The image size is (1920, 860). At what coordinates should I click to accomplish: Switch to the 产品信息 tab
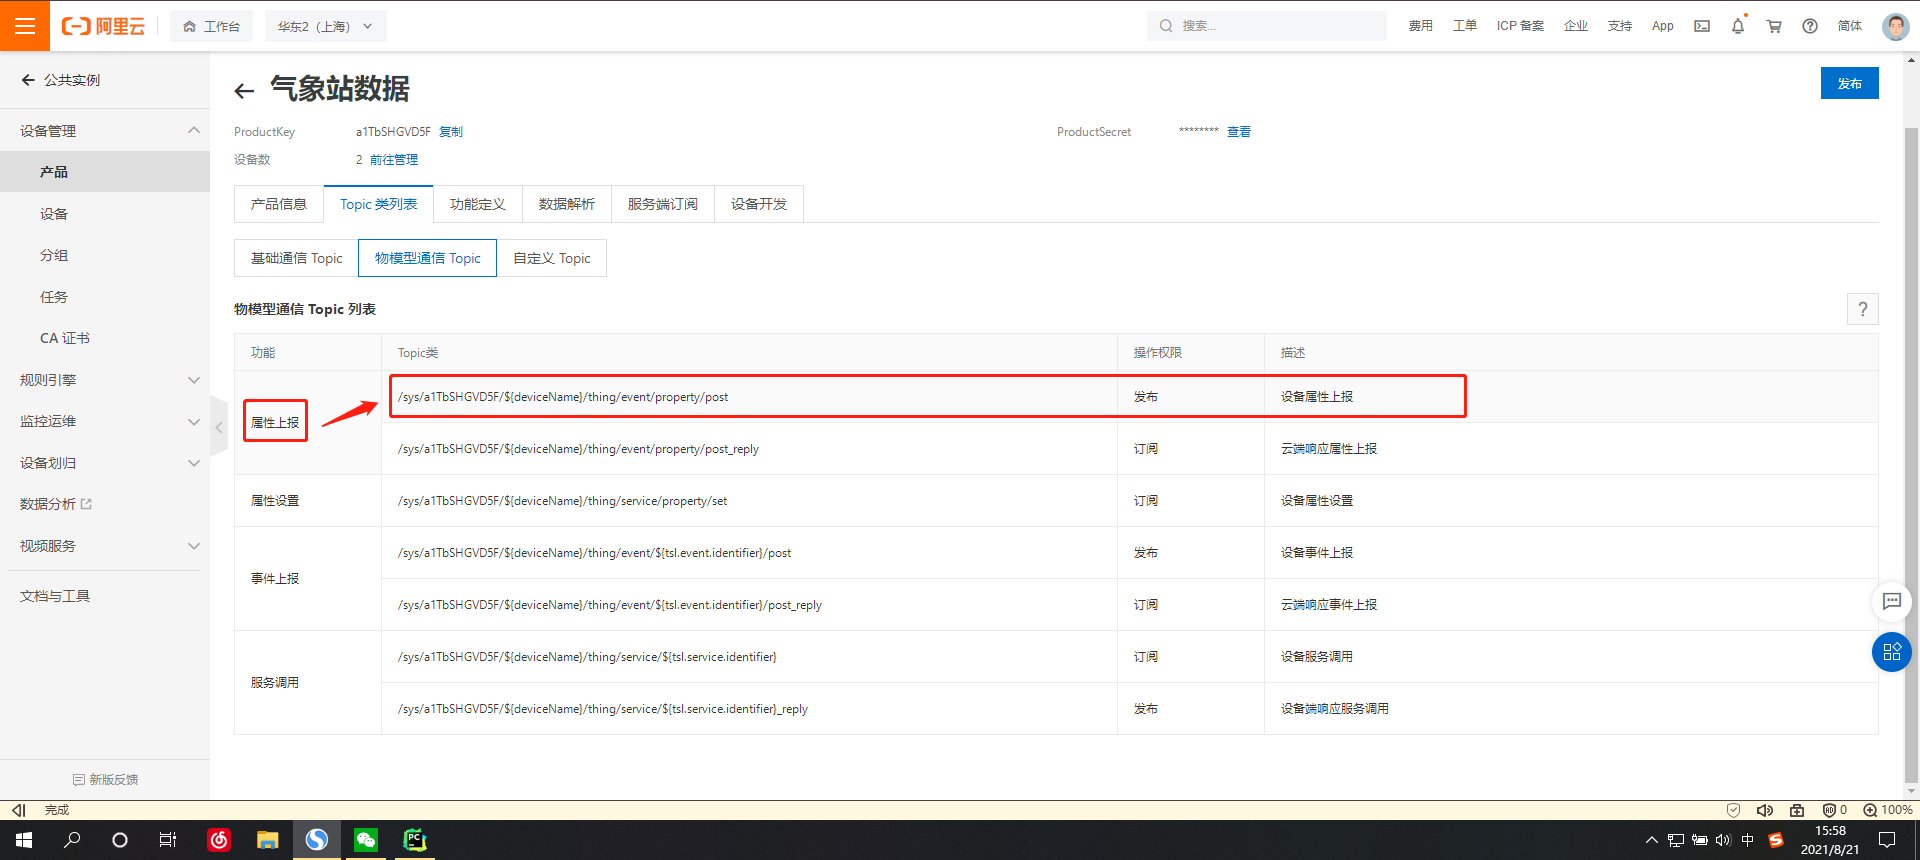tap(279, 204)
